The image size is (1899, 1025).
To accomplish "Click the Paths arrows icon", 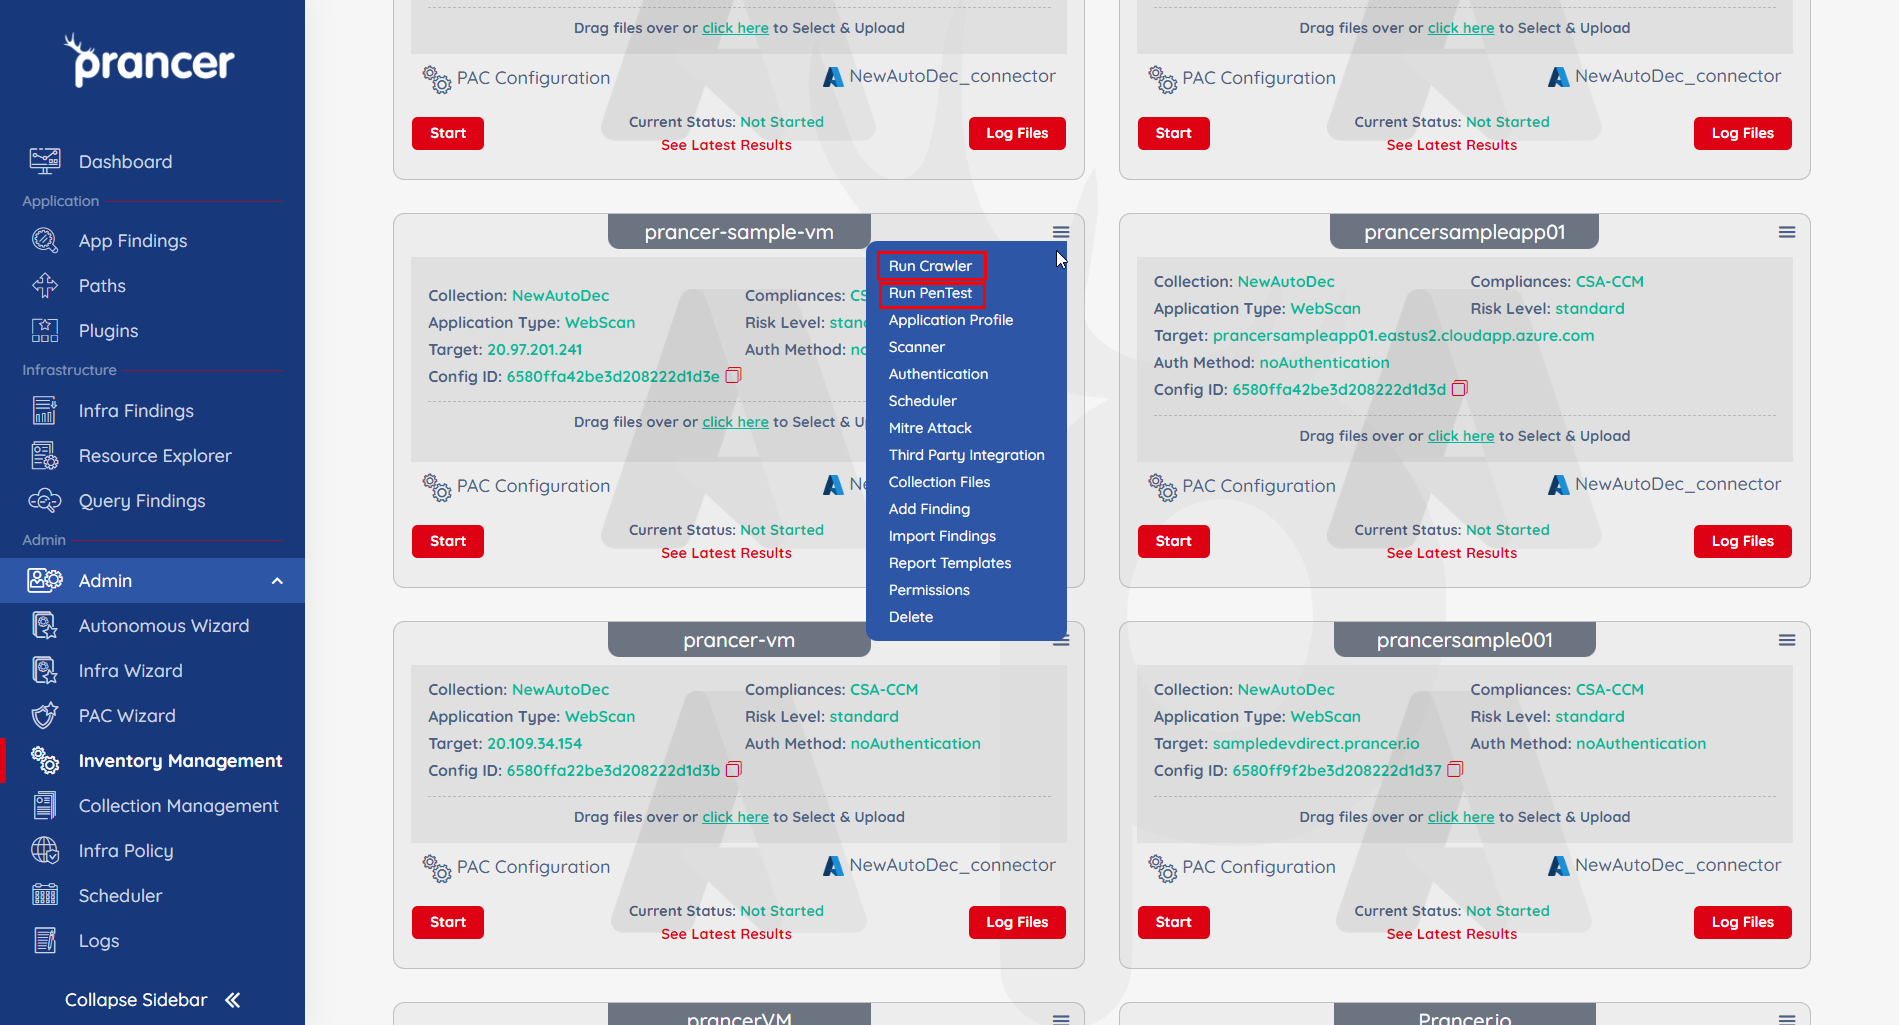I will click(x=45, y=285).
